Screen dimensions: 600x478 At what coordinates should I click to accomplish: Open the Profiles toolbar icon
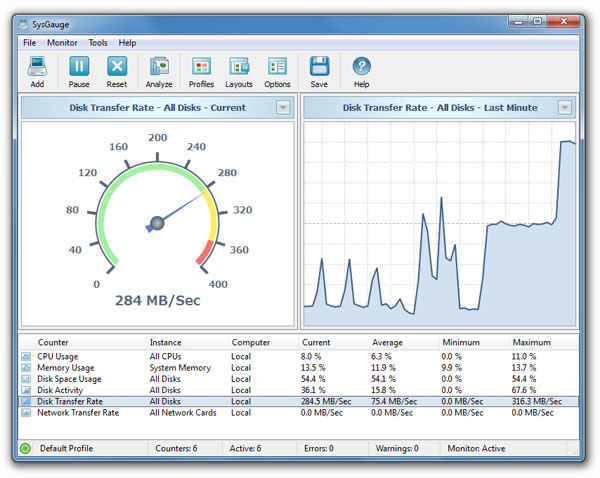coord(201,66)
